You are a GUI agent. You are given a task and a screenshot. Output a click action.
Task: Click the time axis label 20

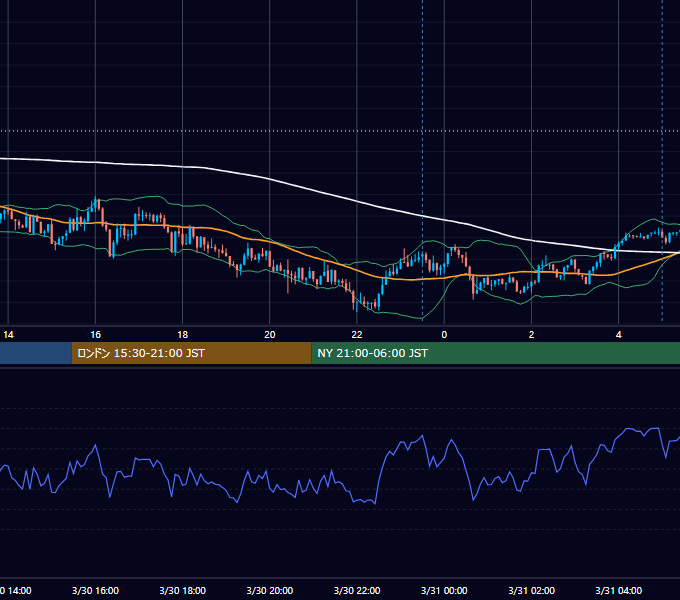270,335
